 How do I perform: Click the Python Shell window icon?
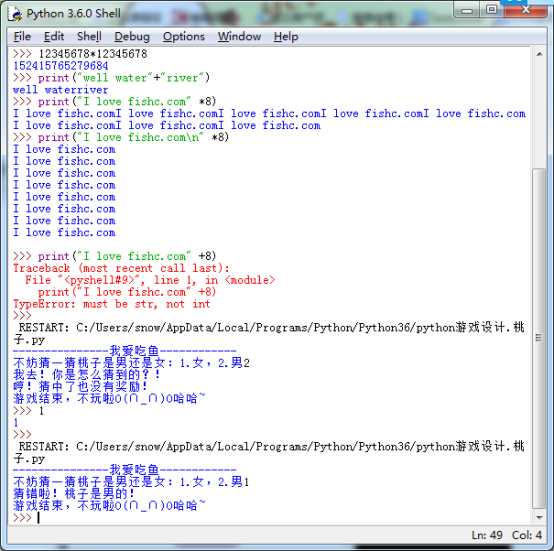point(16,14)
